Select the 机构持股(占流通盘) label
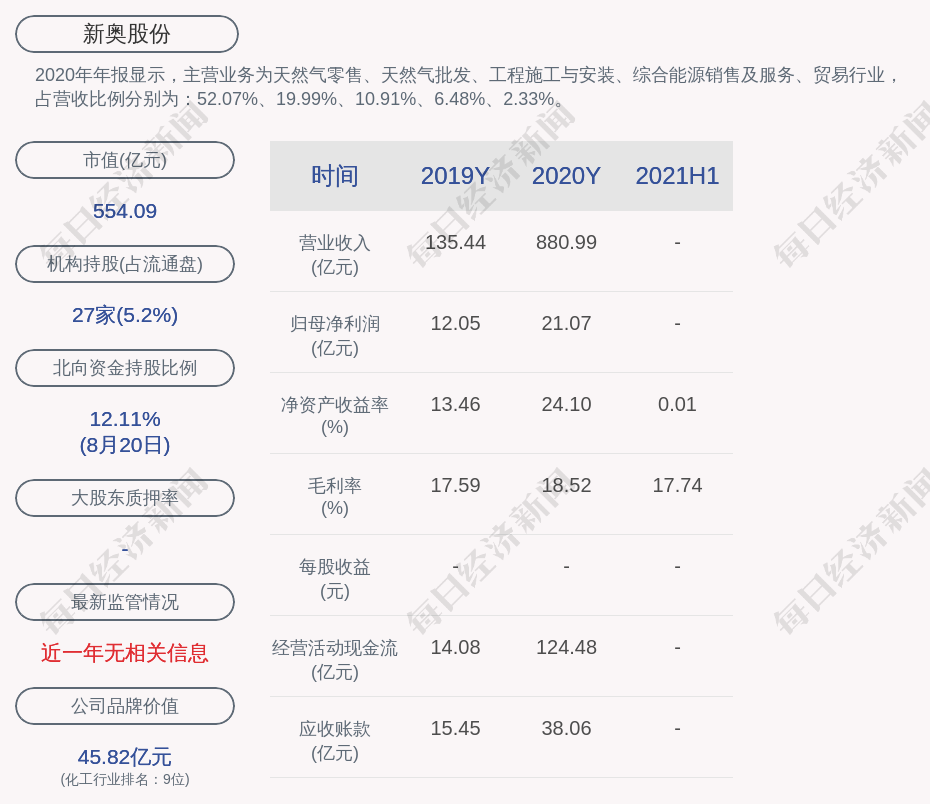Image resolution: width=930 pixels, height=804 pixels. click(125, 264)
